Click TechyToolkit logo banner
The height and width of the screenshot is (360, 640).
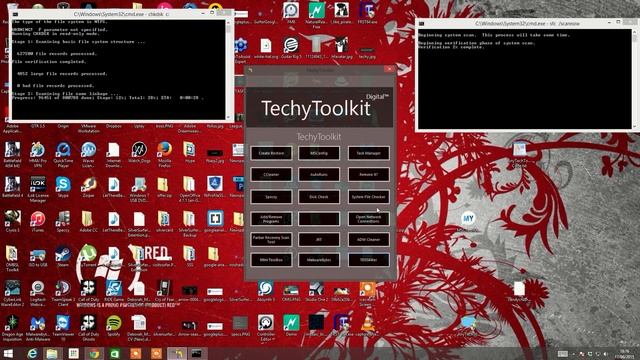pos(319,107)
